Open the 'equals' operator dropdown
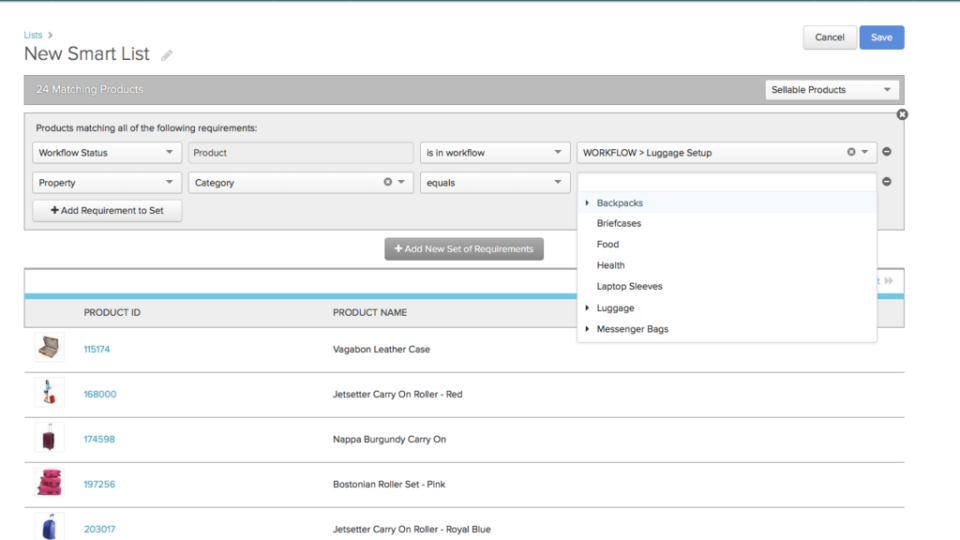Viewport: 960px width, 540px height. 495,182
